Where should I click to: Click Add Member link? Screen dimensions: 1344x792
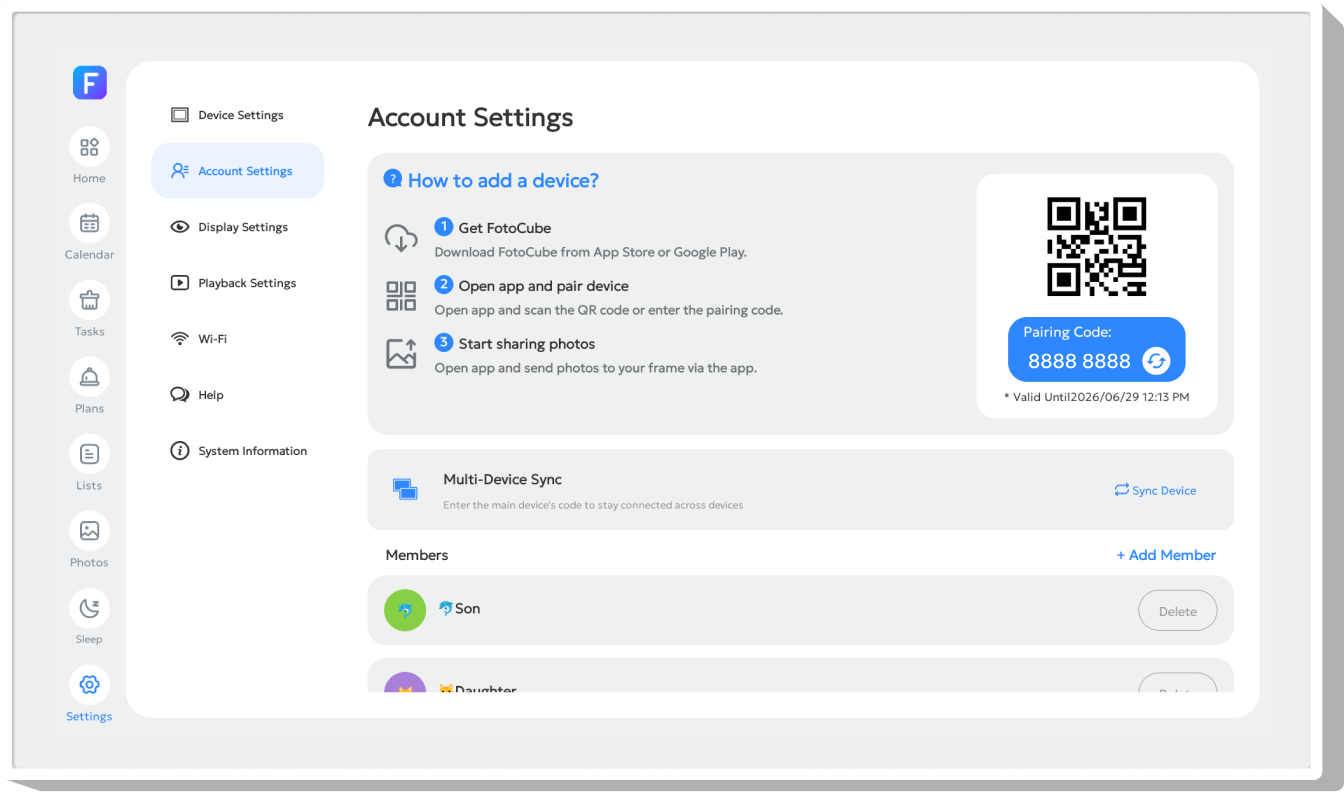pyautogui.click(x=1166, y=555)
